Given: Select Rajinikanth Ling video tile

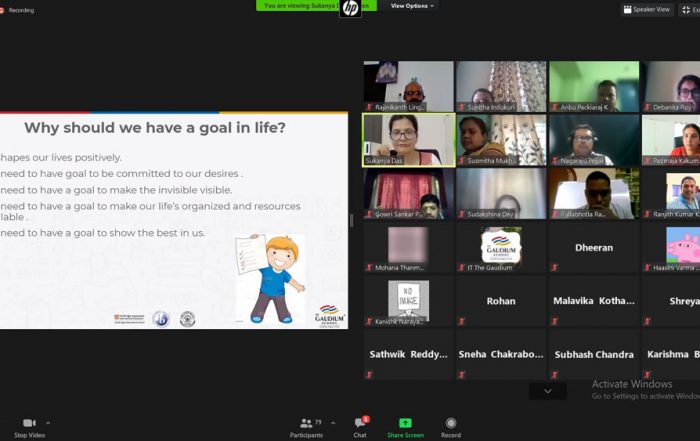Looking at the screenshot, I should (x=408, y=87).
